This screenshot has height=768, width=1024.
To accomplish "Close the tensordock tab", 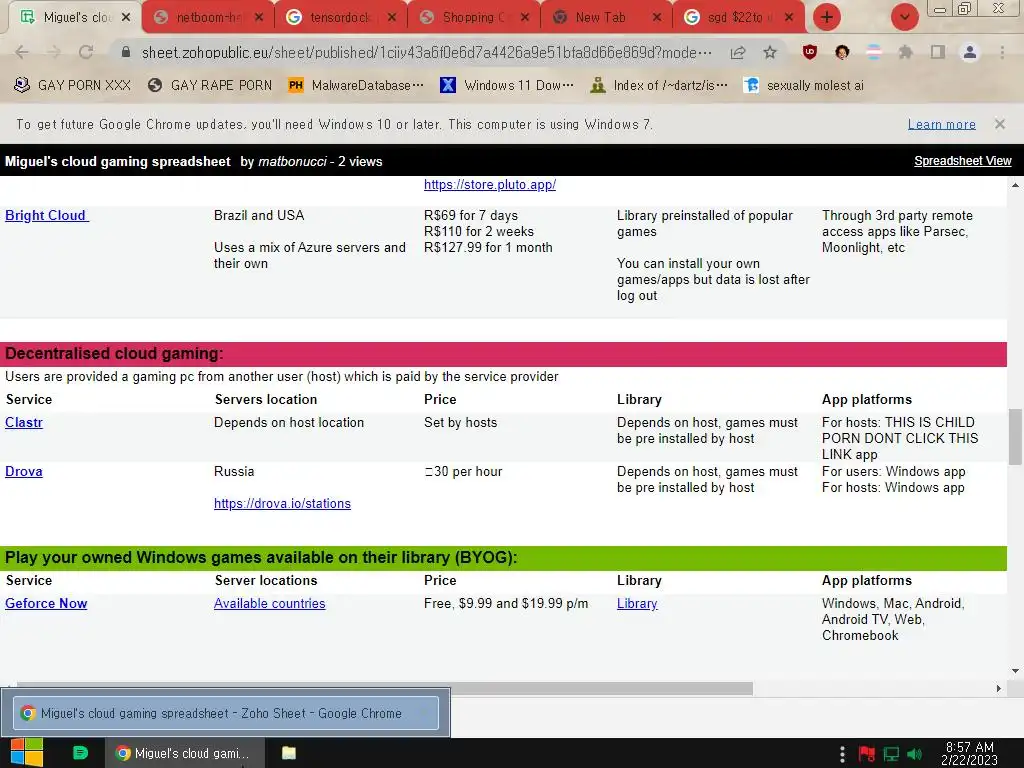I will pyautogui.click(x=392, y=18).
